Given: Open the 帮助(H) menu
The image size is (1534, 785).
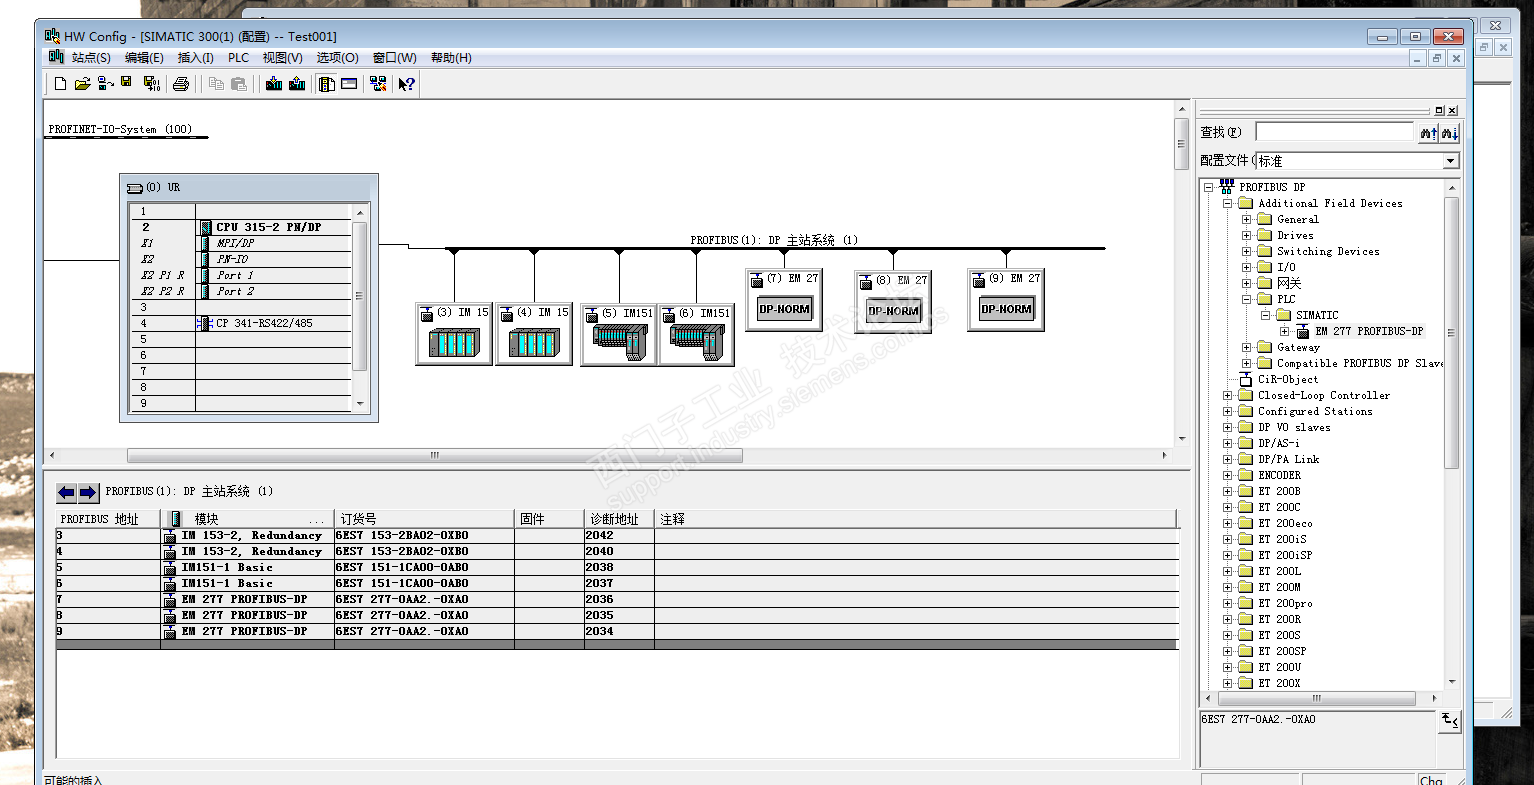Looking at the screenshot, I should coord(451,58).
